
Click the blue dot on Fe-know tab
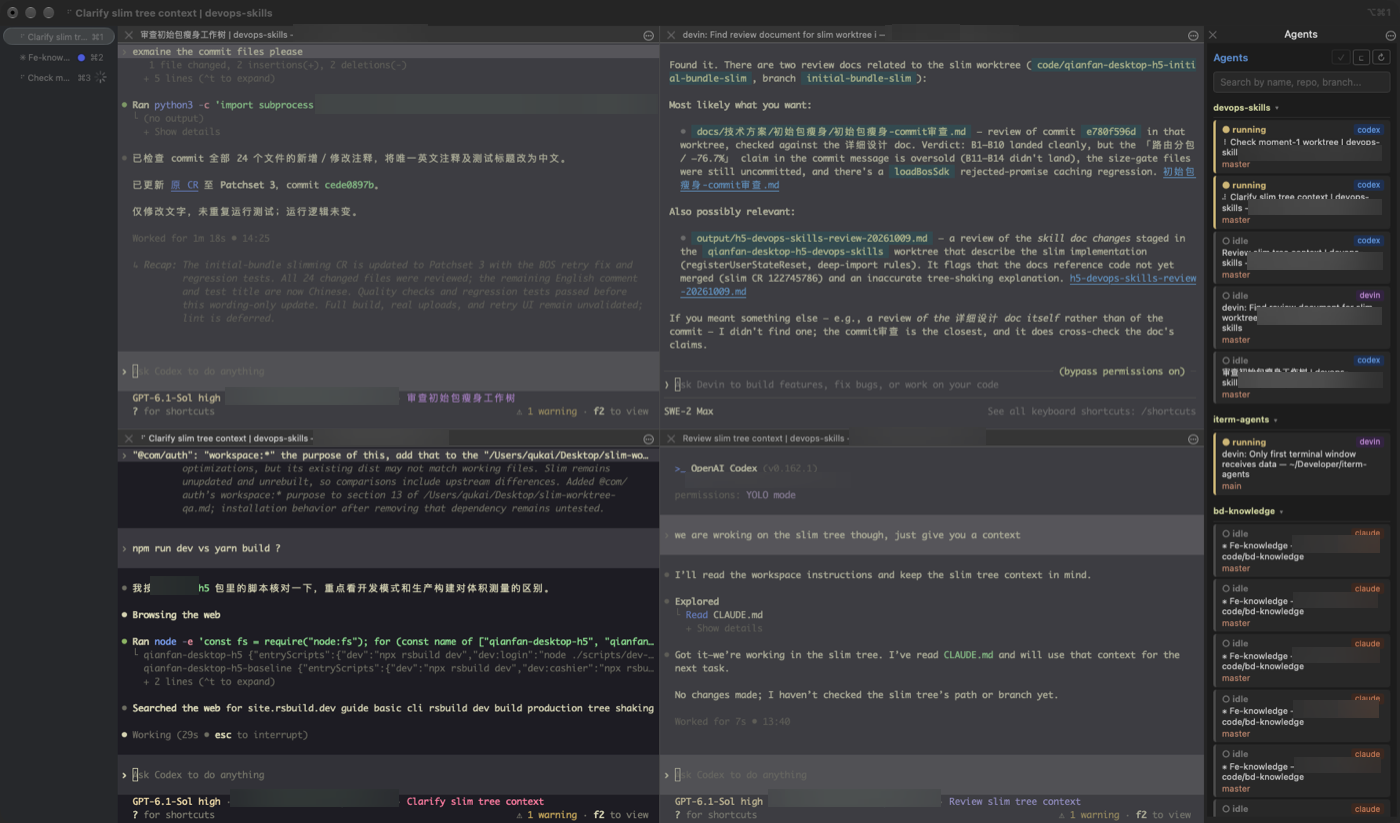click(82, 58)
